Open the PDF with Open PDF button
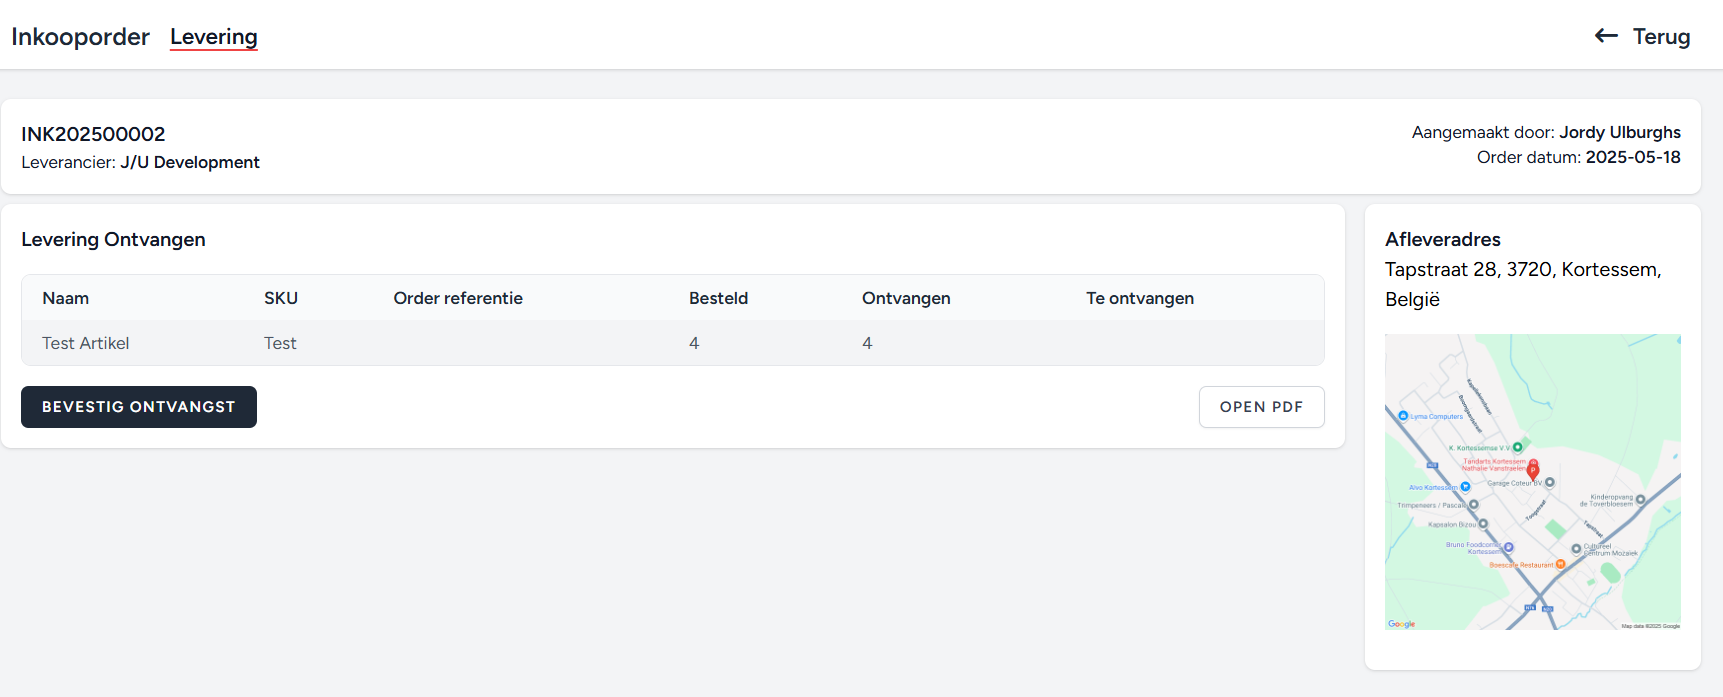1723x697 pixels. tap(1261, 407)
